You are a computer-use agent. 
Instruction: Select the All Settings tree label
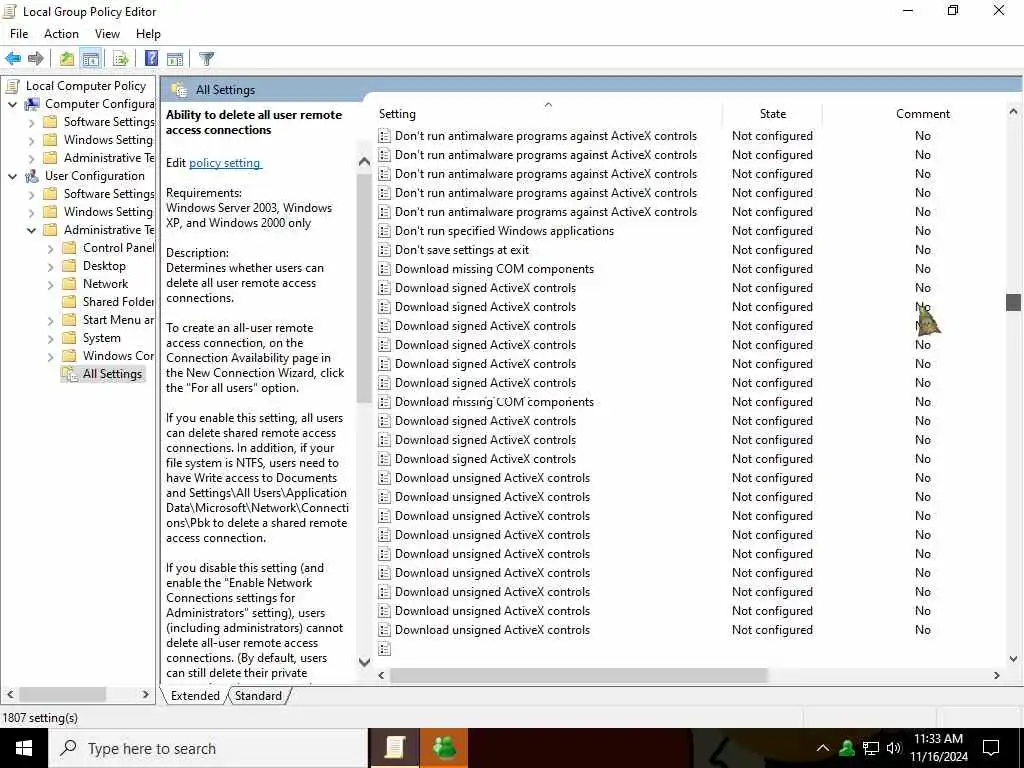112,374
